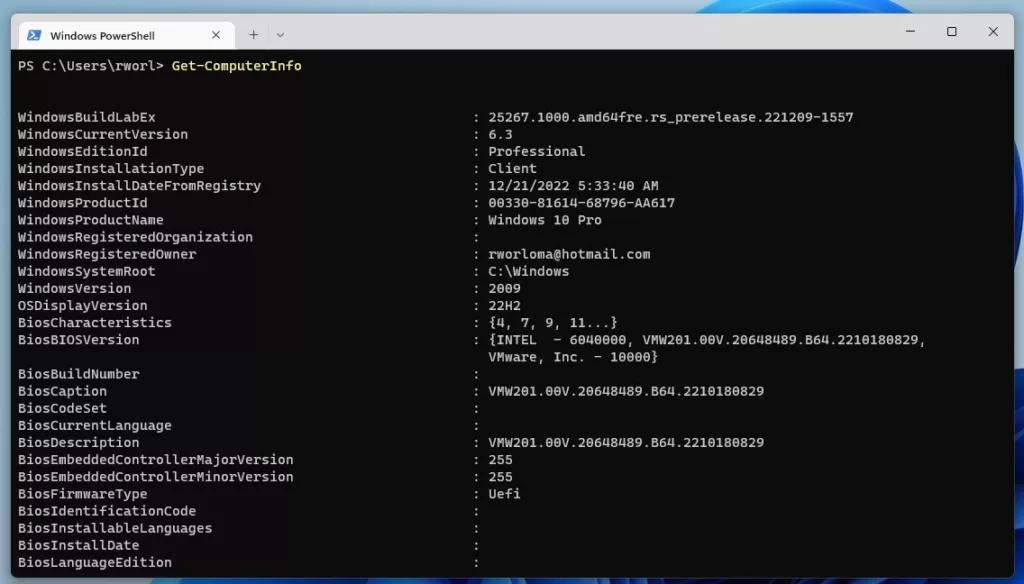This screenshot has width=1024, height=584.
Task: Click the Professional edition value
Action: point(537,152)
